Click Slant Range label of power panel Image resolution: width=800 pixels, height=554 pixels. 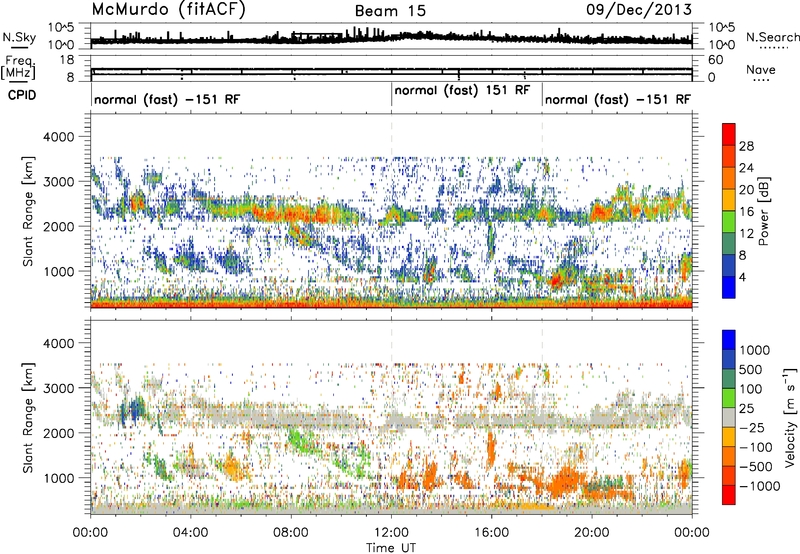click(x=28, y=211)
